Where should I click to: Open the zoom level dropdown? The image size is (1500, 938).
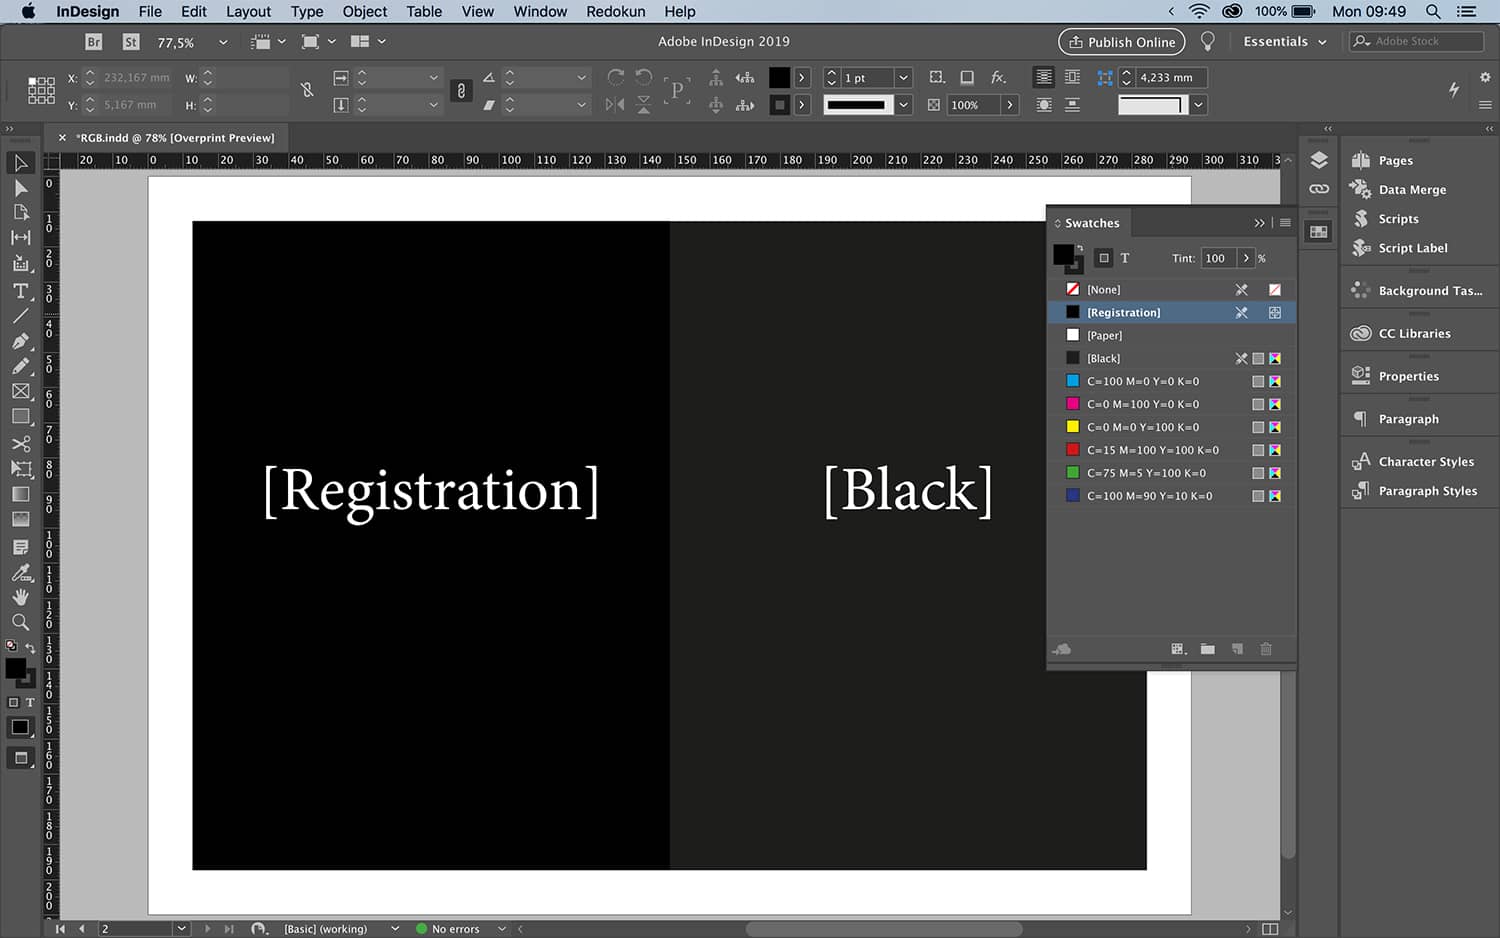222,42
